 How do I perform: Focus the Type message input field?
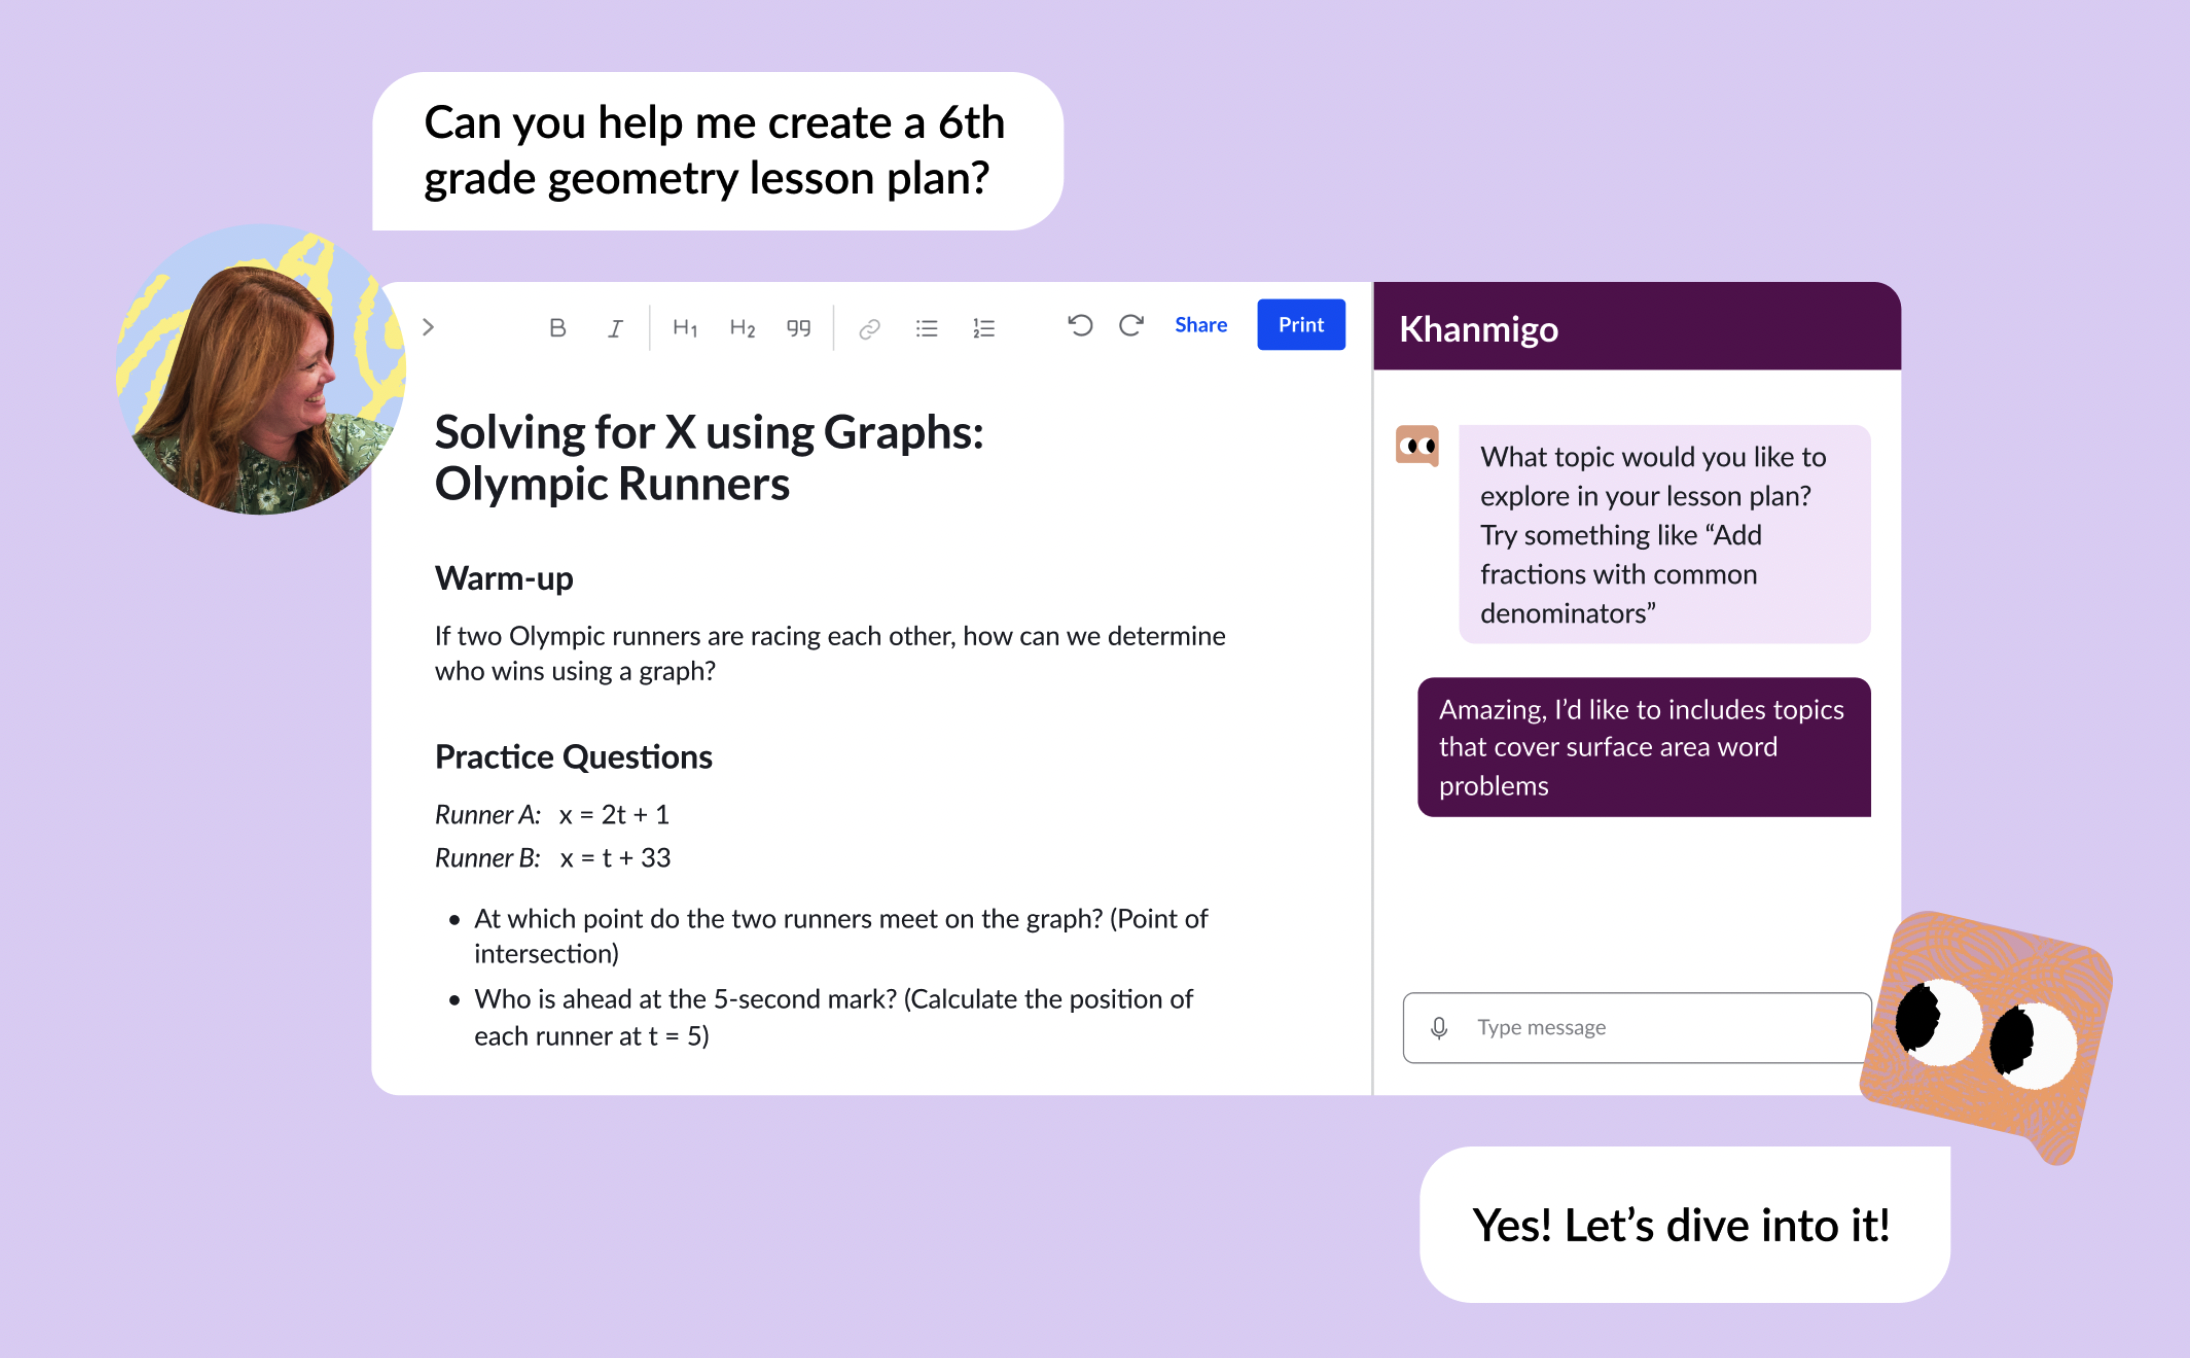1637,1027
